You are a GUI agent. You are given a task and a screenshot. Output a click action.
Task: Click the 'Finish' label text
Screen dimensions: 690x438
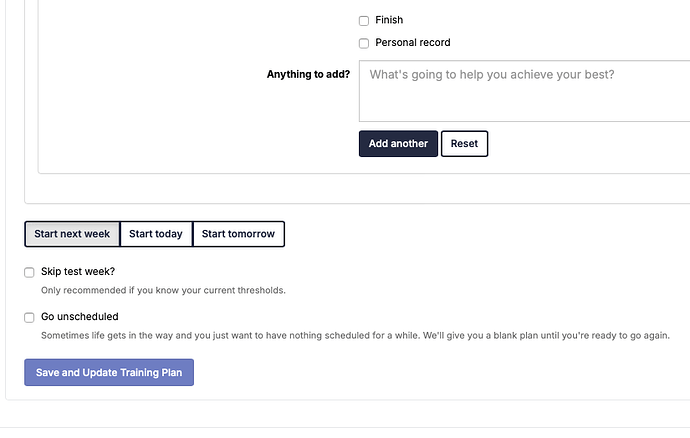(389, 20)
